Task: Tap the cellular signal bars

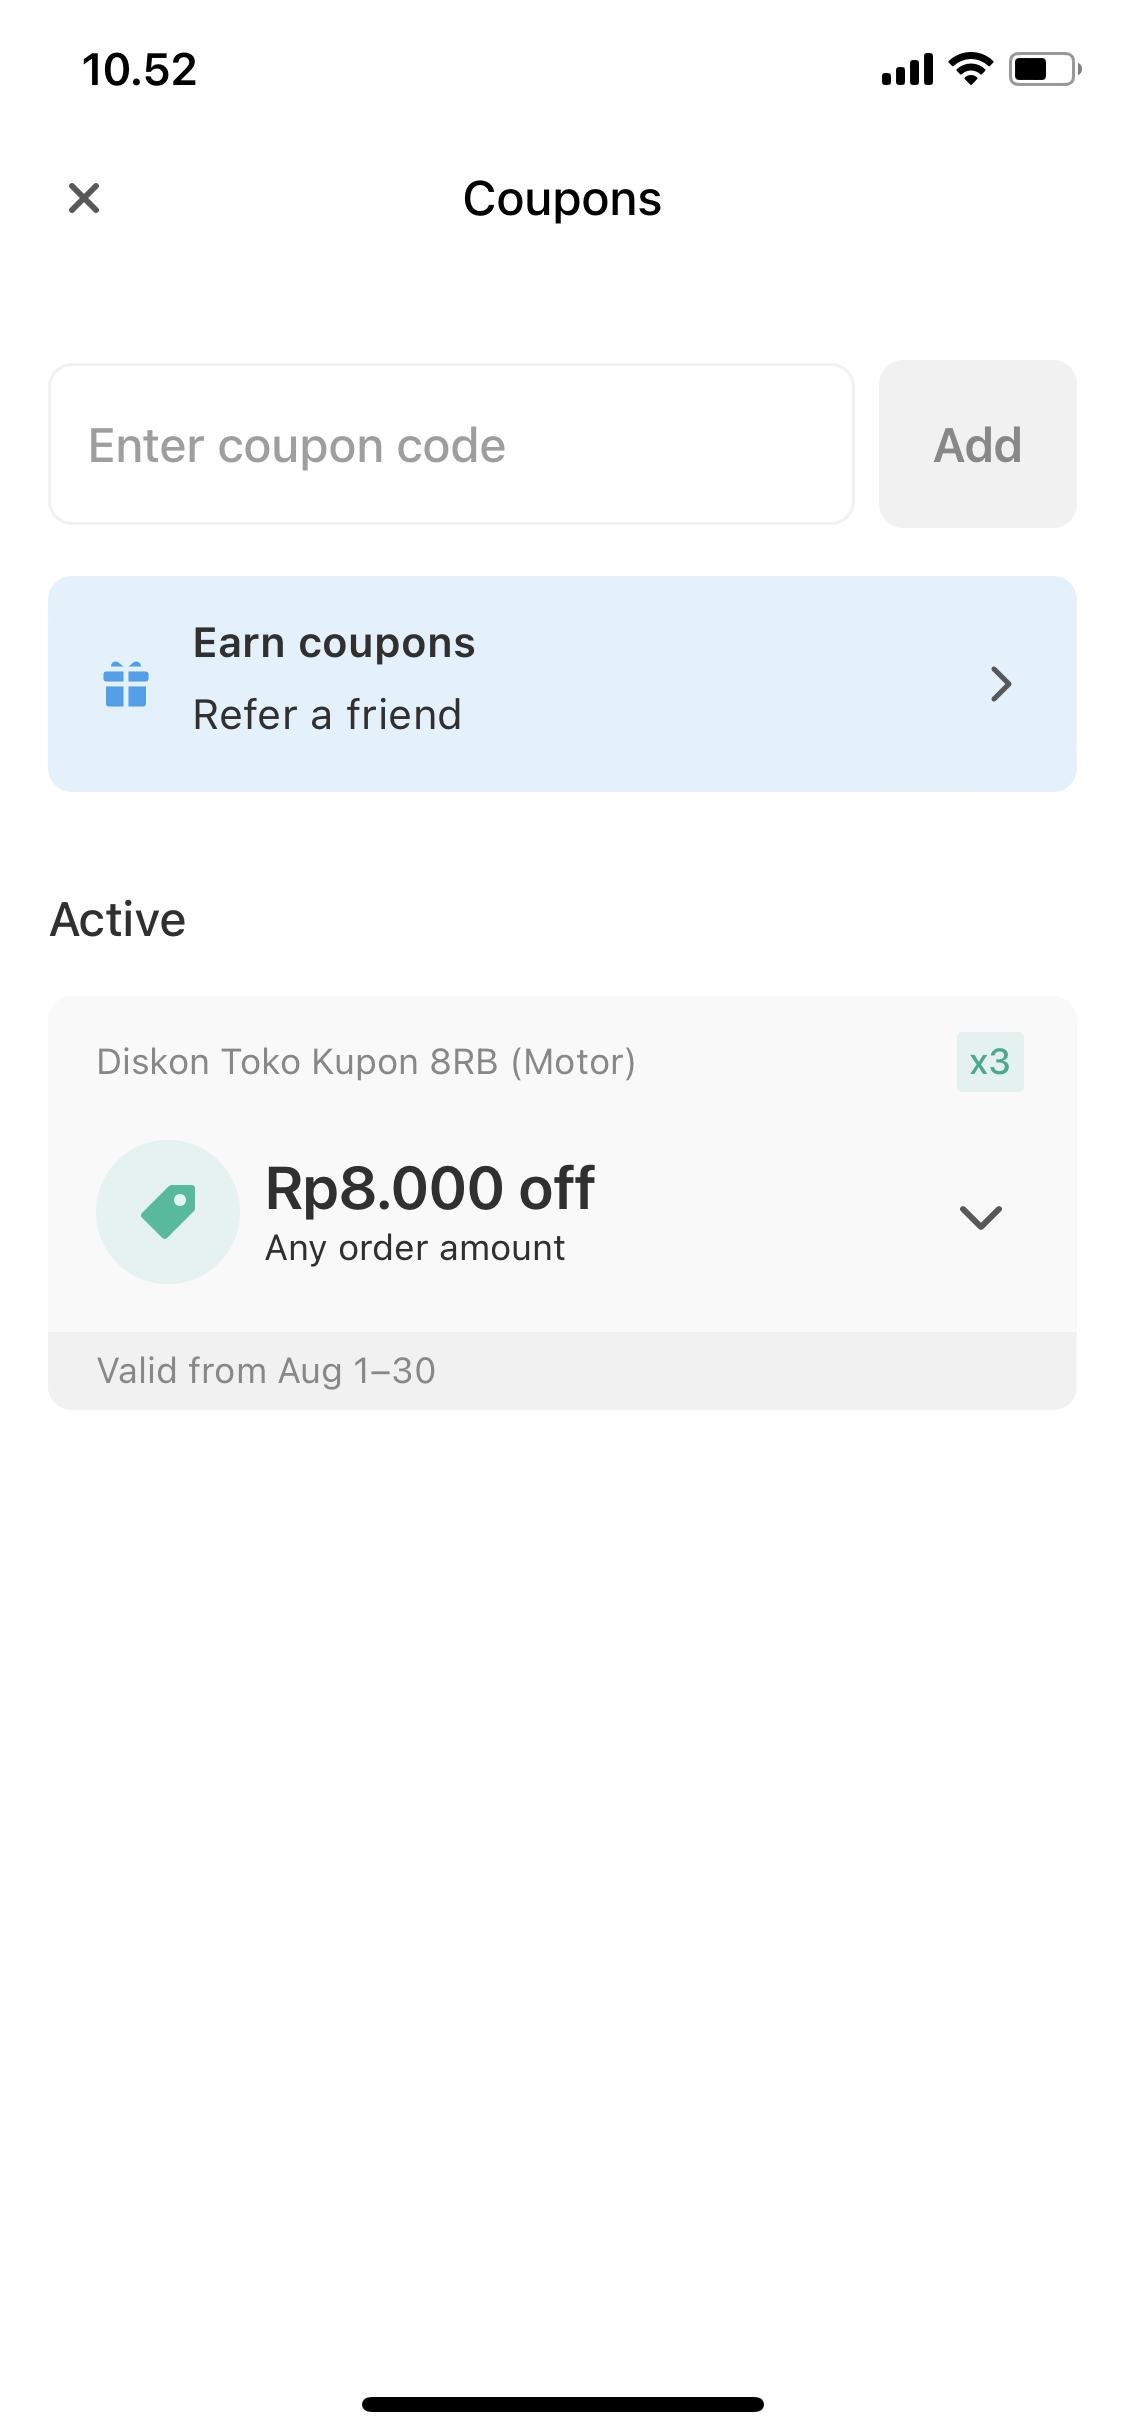Action: [907, 69]
